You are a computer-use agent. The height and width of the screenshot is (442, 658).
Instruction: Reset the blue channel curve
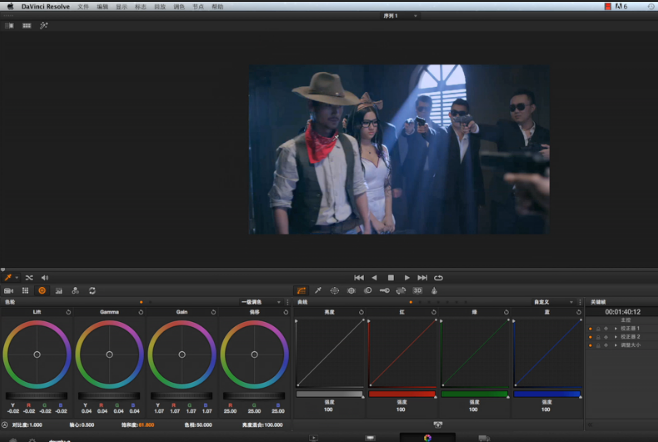[x=579, y=312]
